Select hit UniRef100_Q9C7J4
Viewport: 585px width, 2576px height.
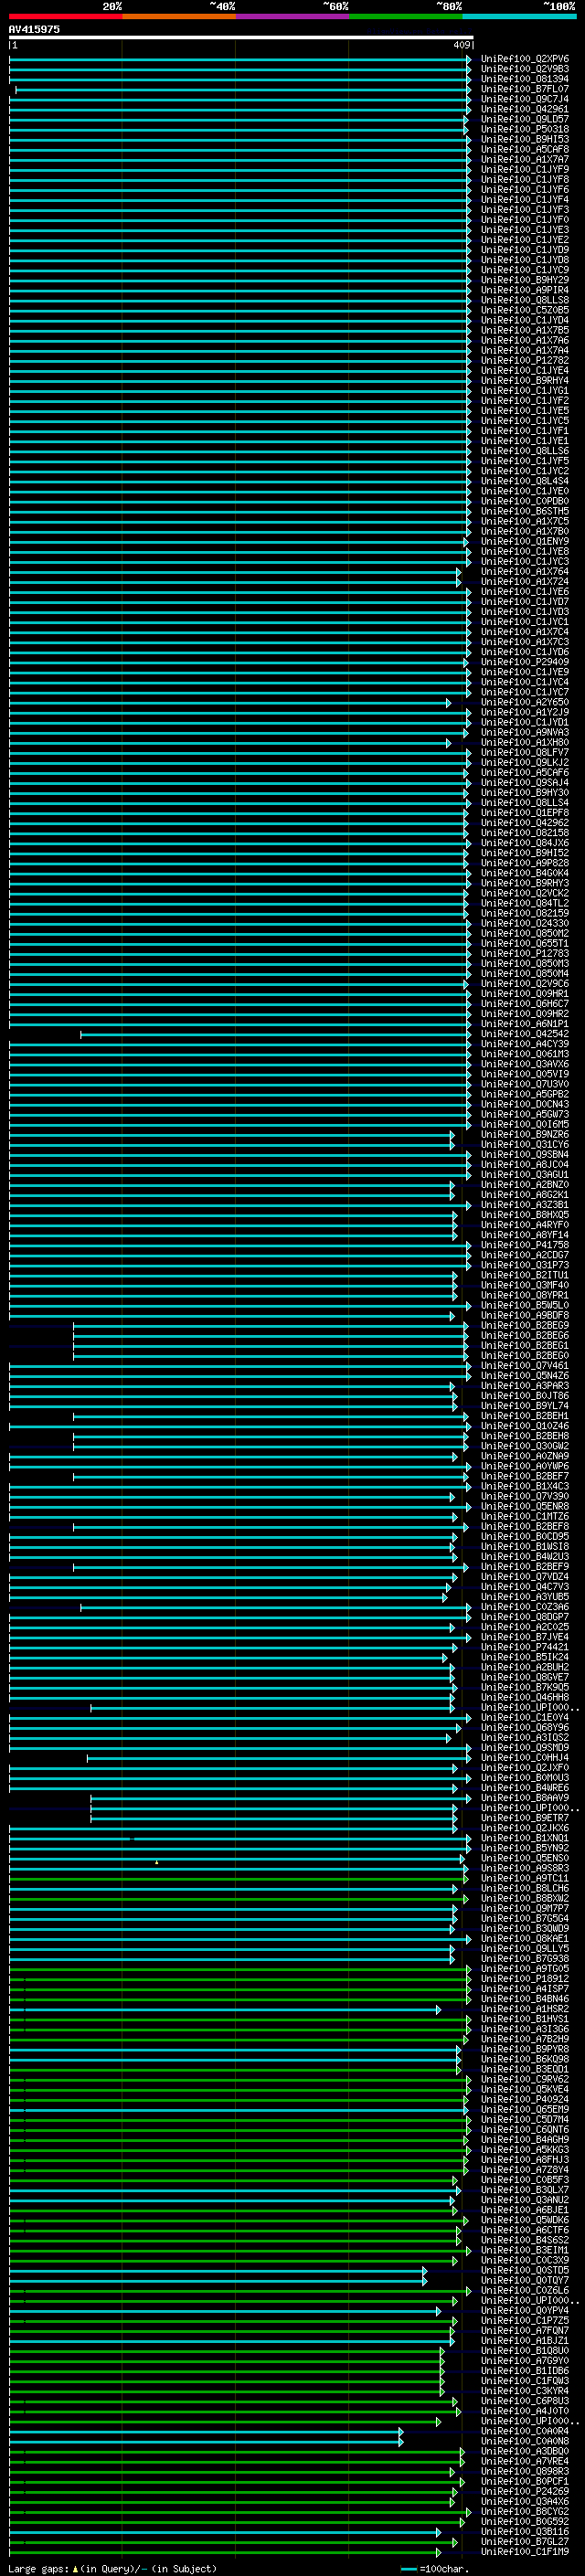pos(525,99)
